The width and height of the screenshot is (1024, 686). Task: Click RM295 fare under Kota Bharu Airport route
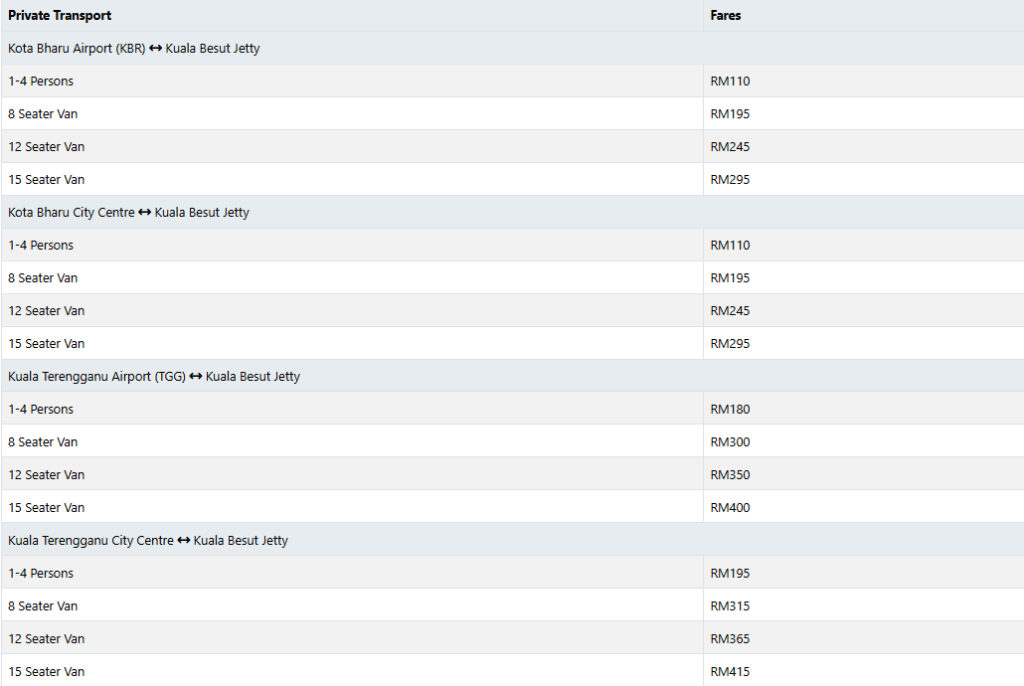(x=730, y=180)
